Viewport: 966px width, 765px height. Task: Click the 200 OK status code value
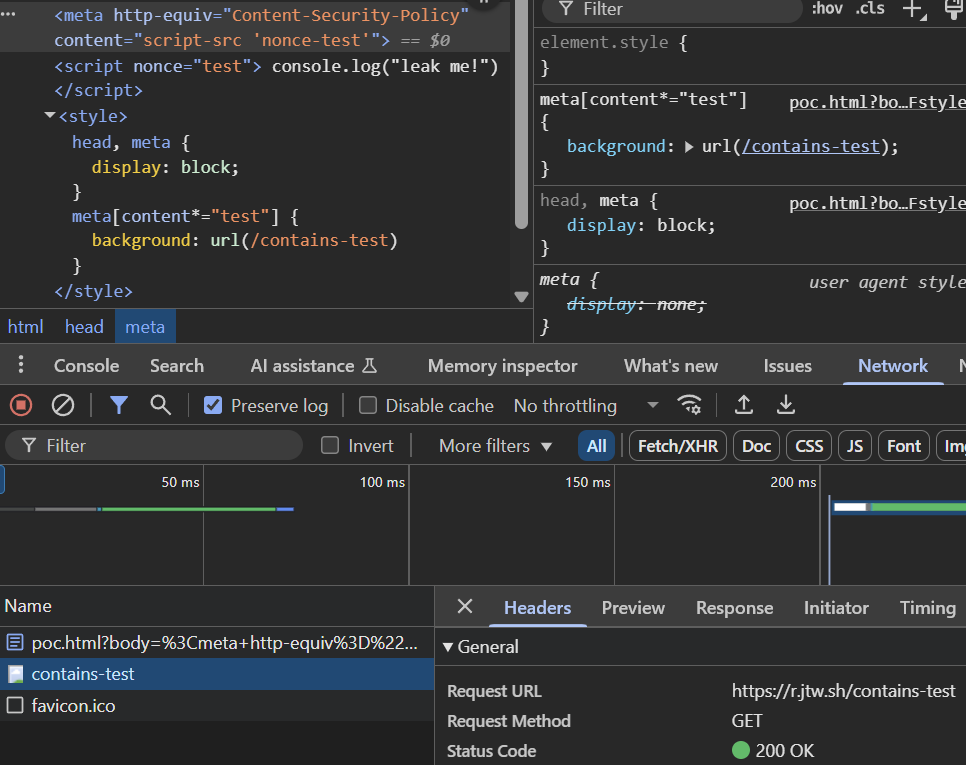784,751
